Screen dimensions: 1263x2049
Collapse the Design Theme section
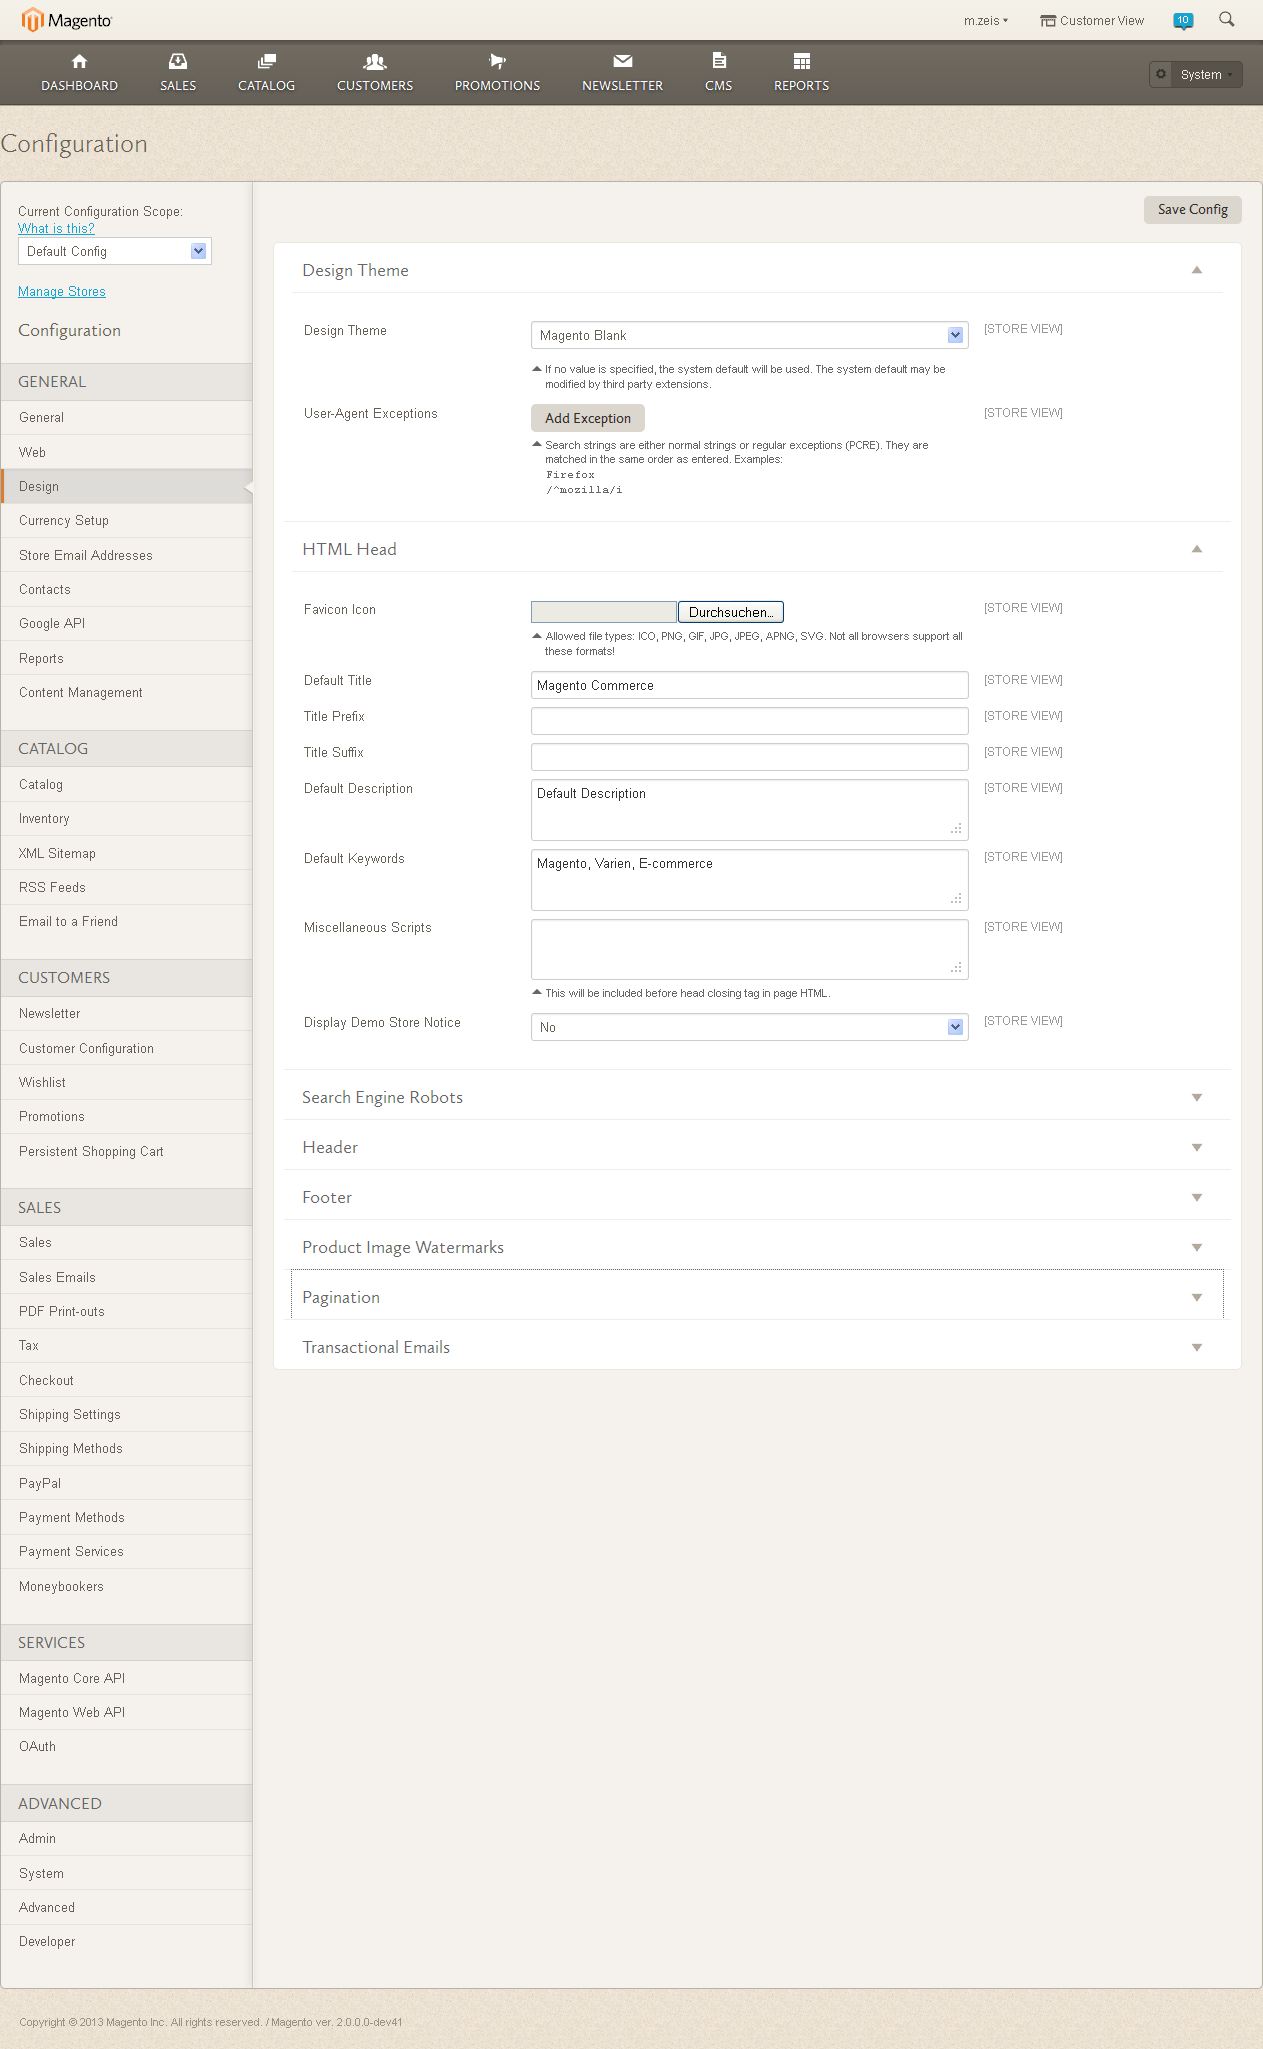(x=1197, y=270)
